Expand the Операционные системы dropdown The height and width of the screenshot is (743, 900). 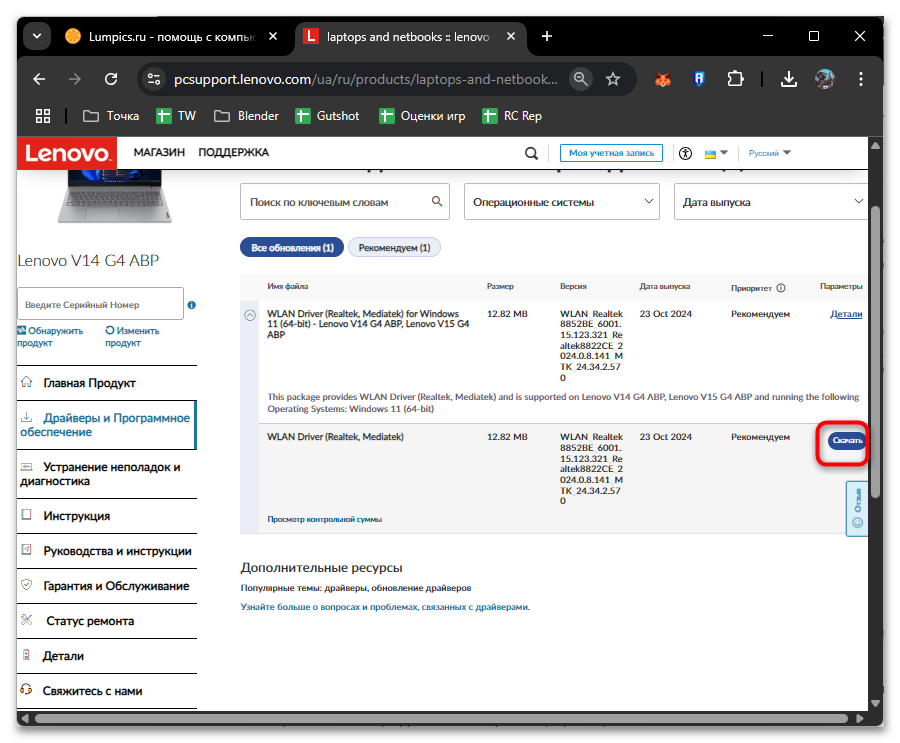coord(561,202)
